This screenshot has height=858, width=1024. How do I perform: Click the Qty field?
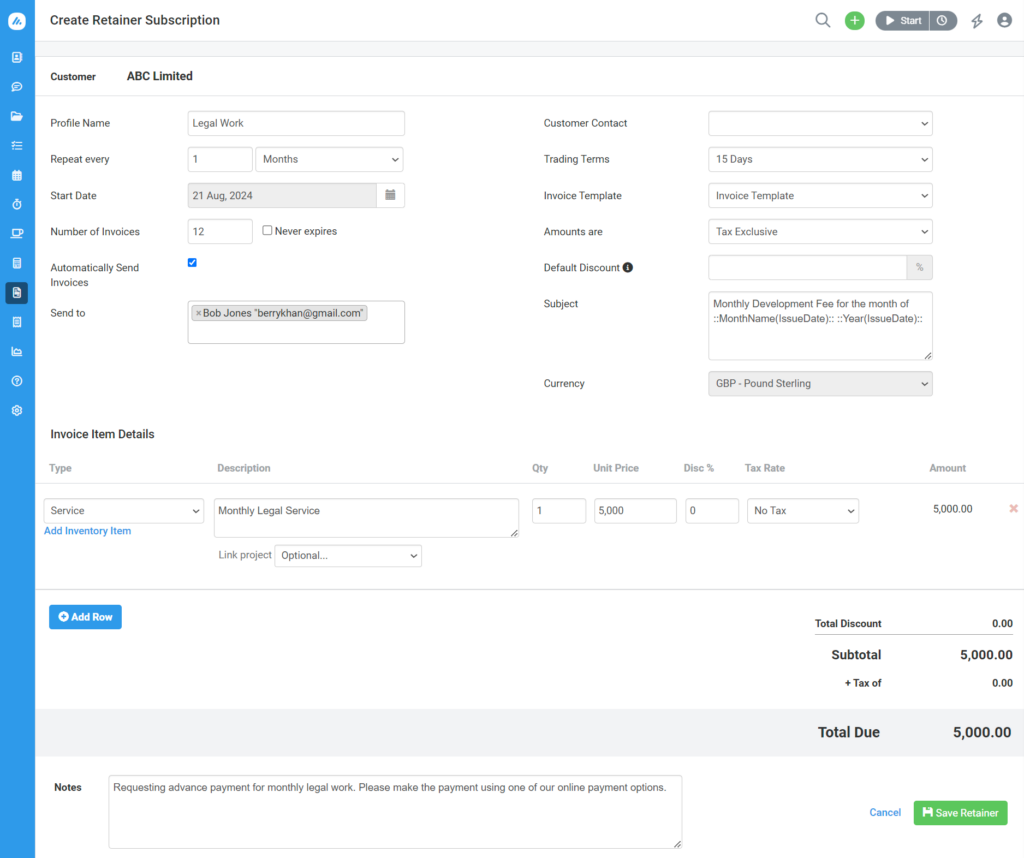[x=559, y=511]
